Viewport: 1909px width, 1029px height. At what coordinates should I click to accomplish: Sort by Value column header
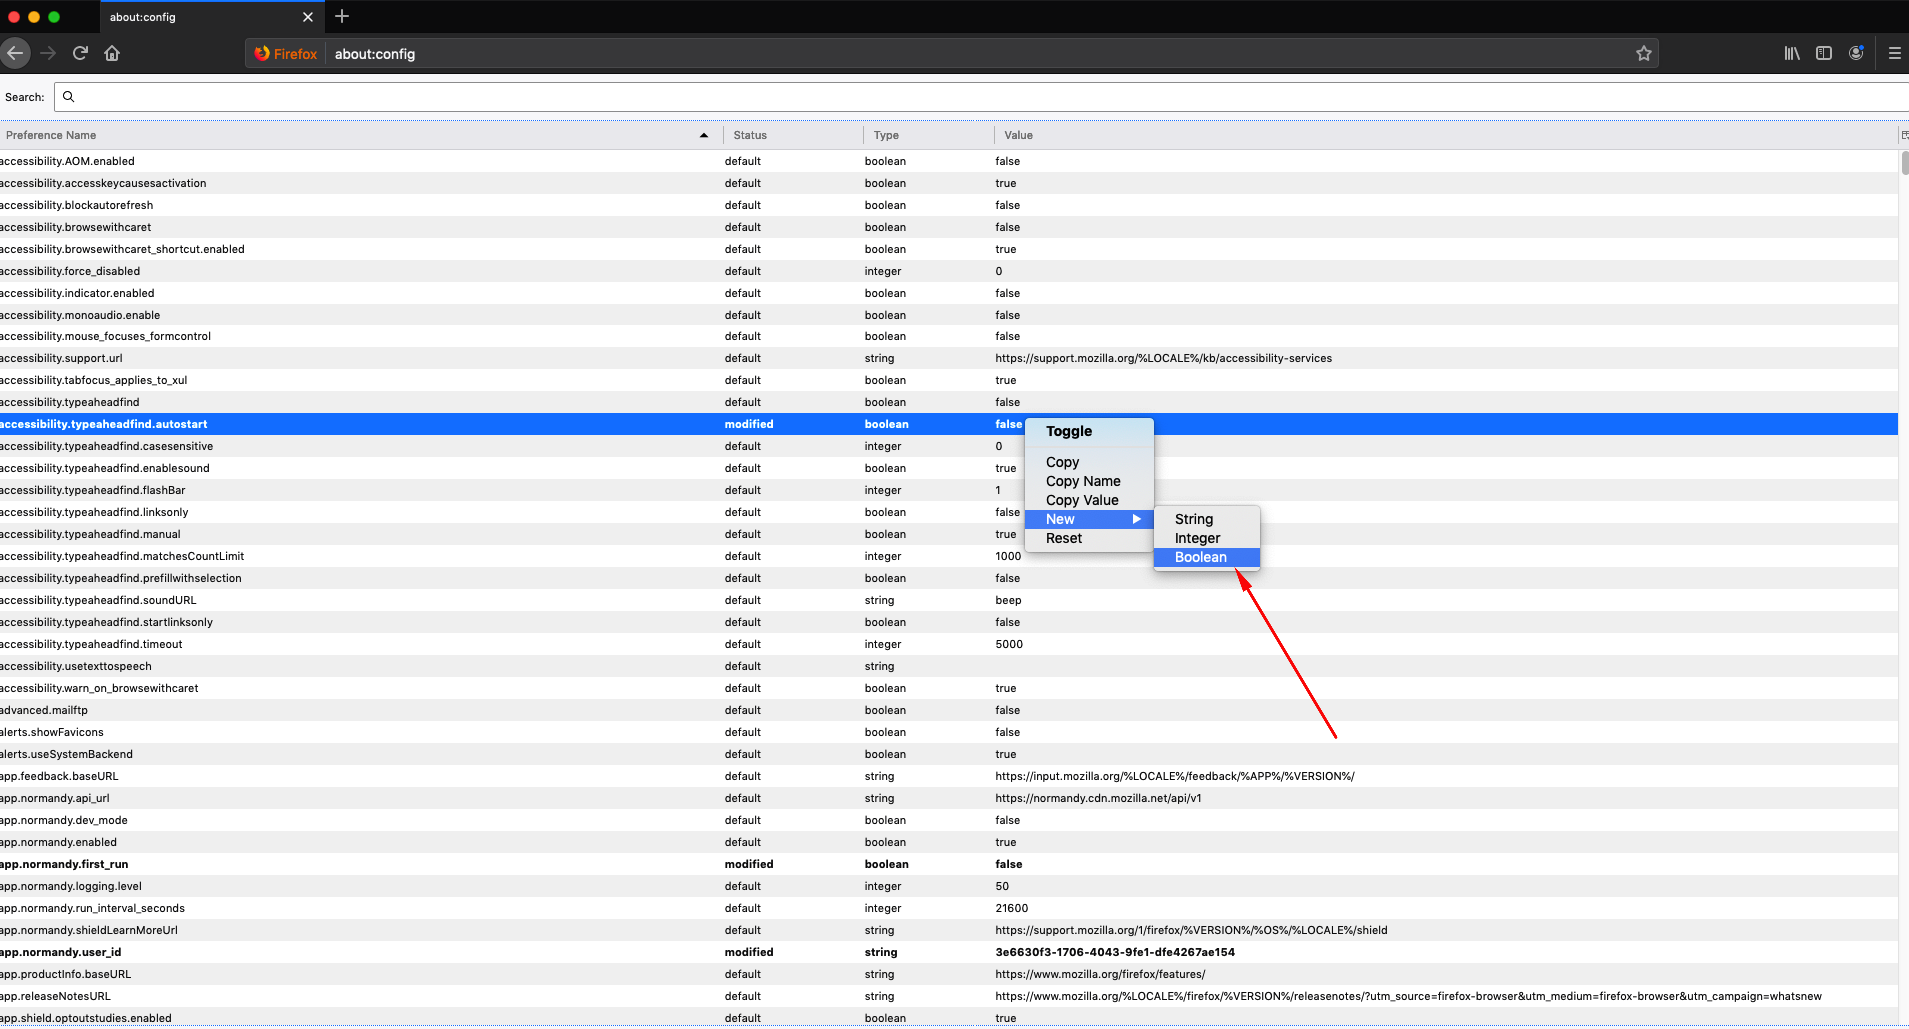(x=1446, y=135)
